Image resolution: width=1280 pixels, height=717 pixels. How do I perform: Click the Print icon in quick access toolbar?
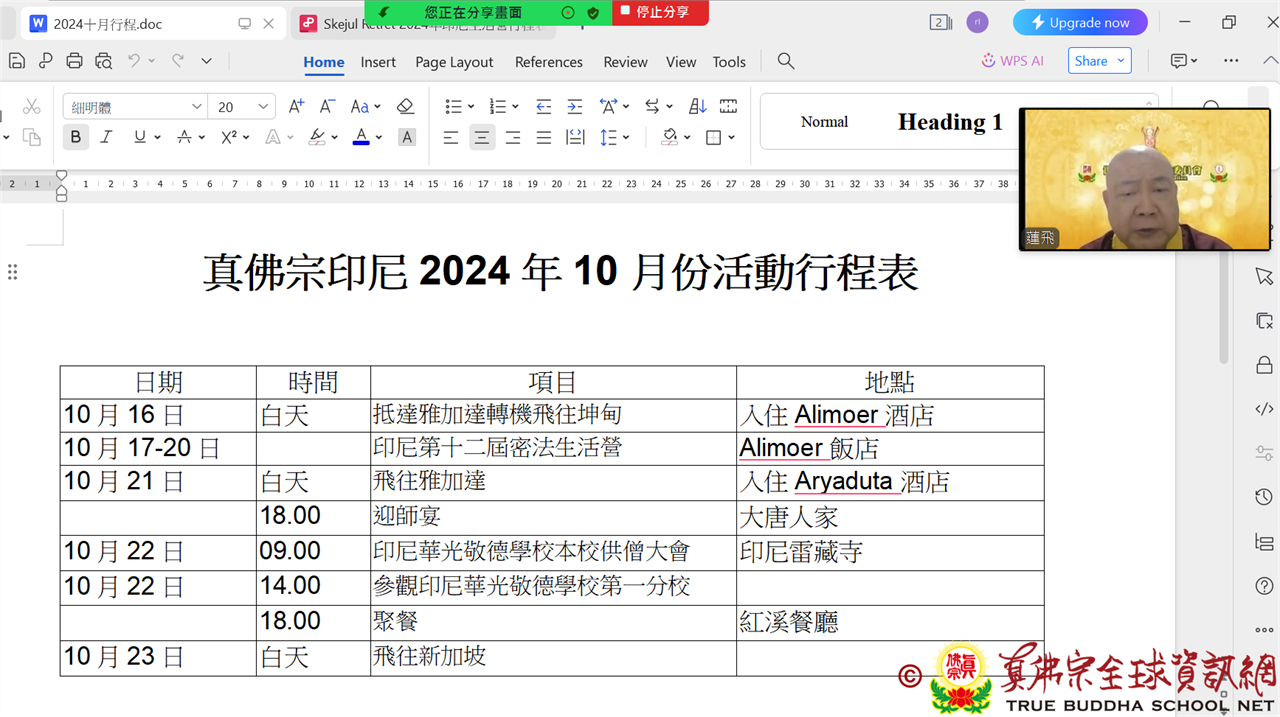(74, 61)
